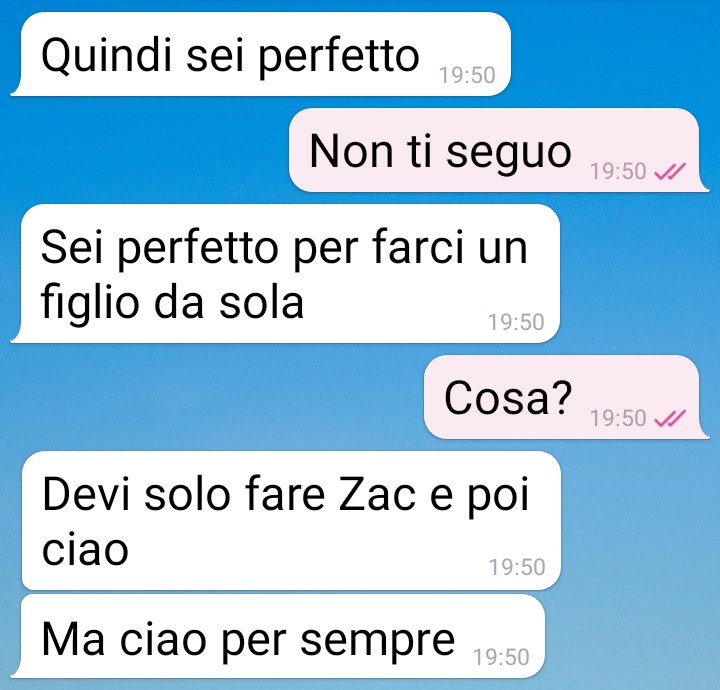720x690 pixels.
Task: Click timestamp under "figlio da sola" message
Action: pos(516,322)
